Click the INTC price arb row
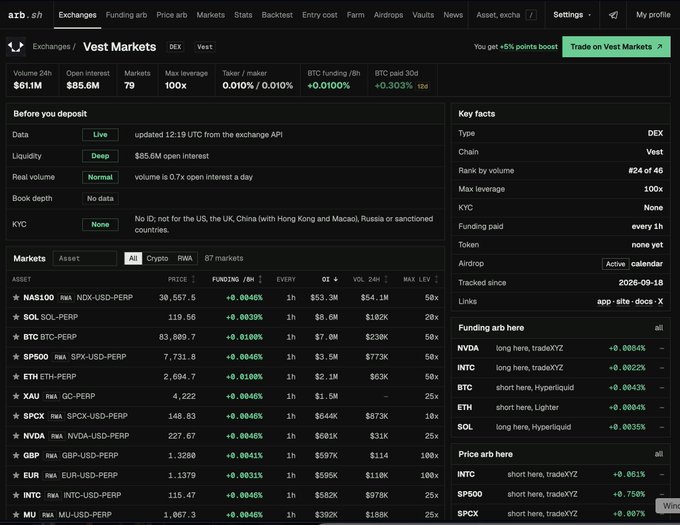The width and height of the screenshot is (680, 525). click(560, 474)
